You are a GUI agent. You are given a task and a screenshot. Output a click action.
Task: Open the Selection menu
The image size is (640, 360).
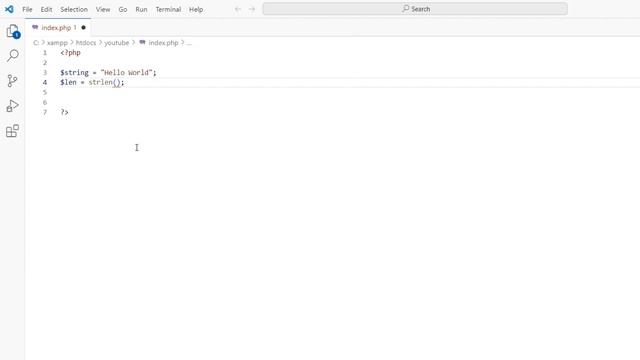point(74,9)
